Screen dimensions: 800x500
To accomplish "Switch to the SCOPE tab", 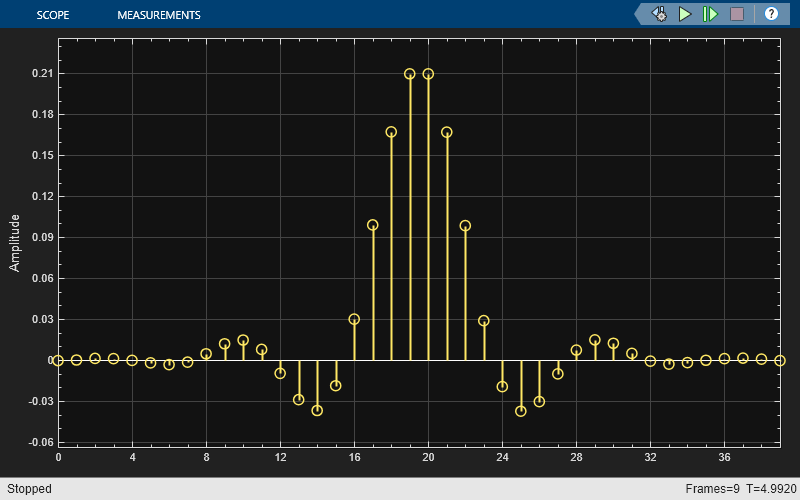I will click(x=53, y=15).
